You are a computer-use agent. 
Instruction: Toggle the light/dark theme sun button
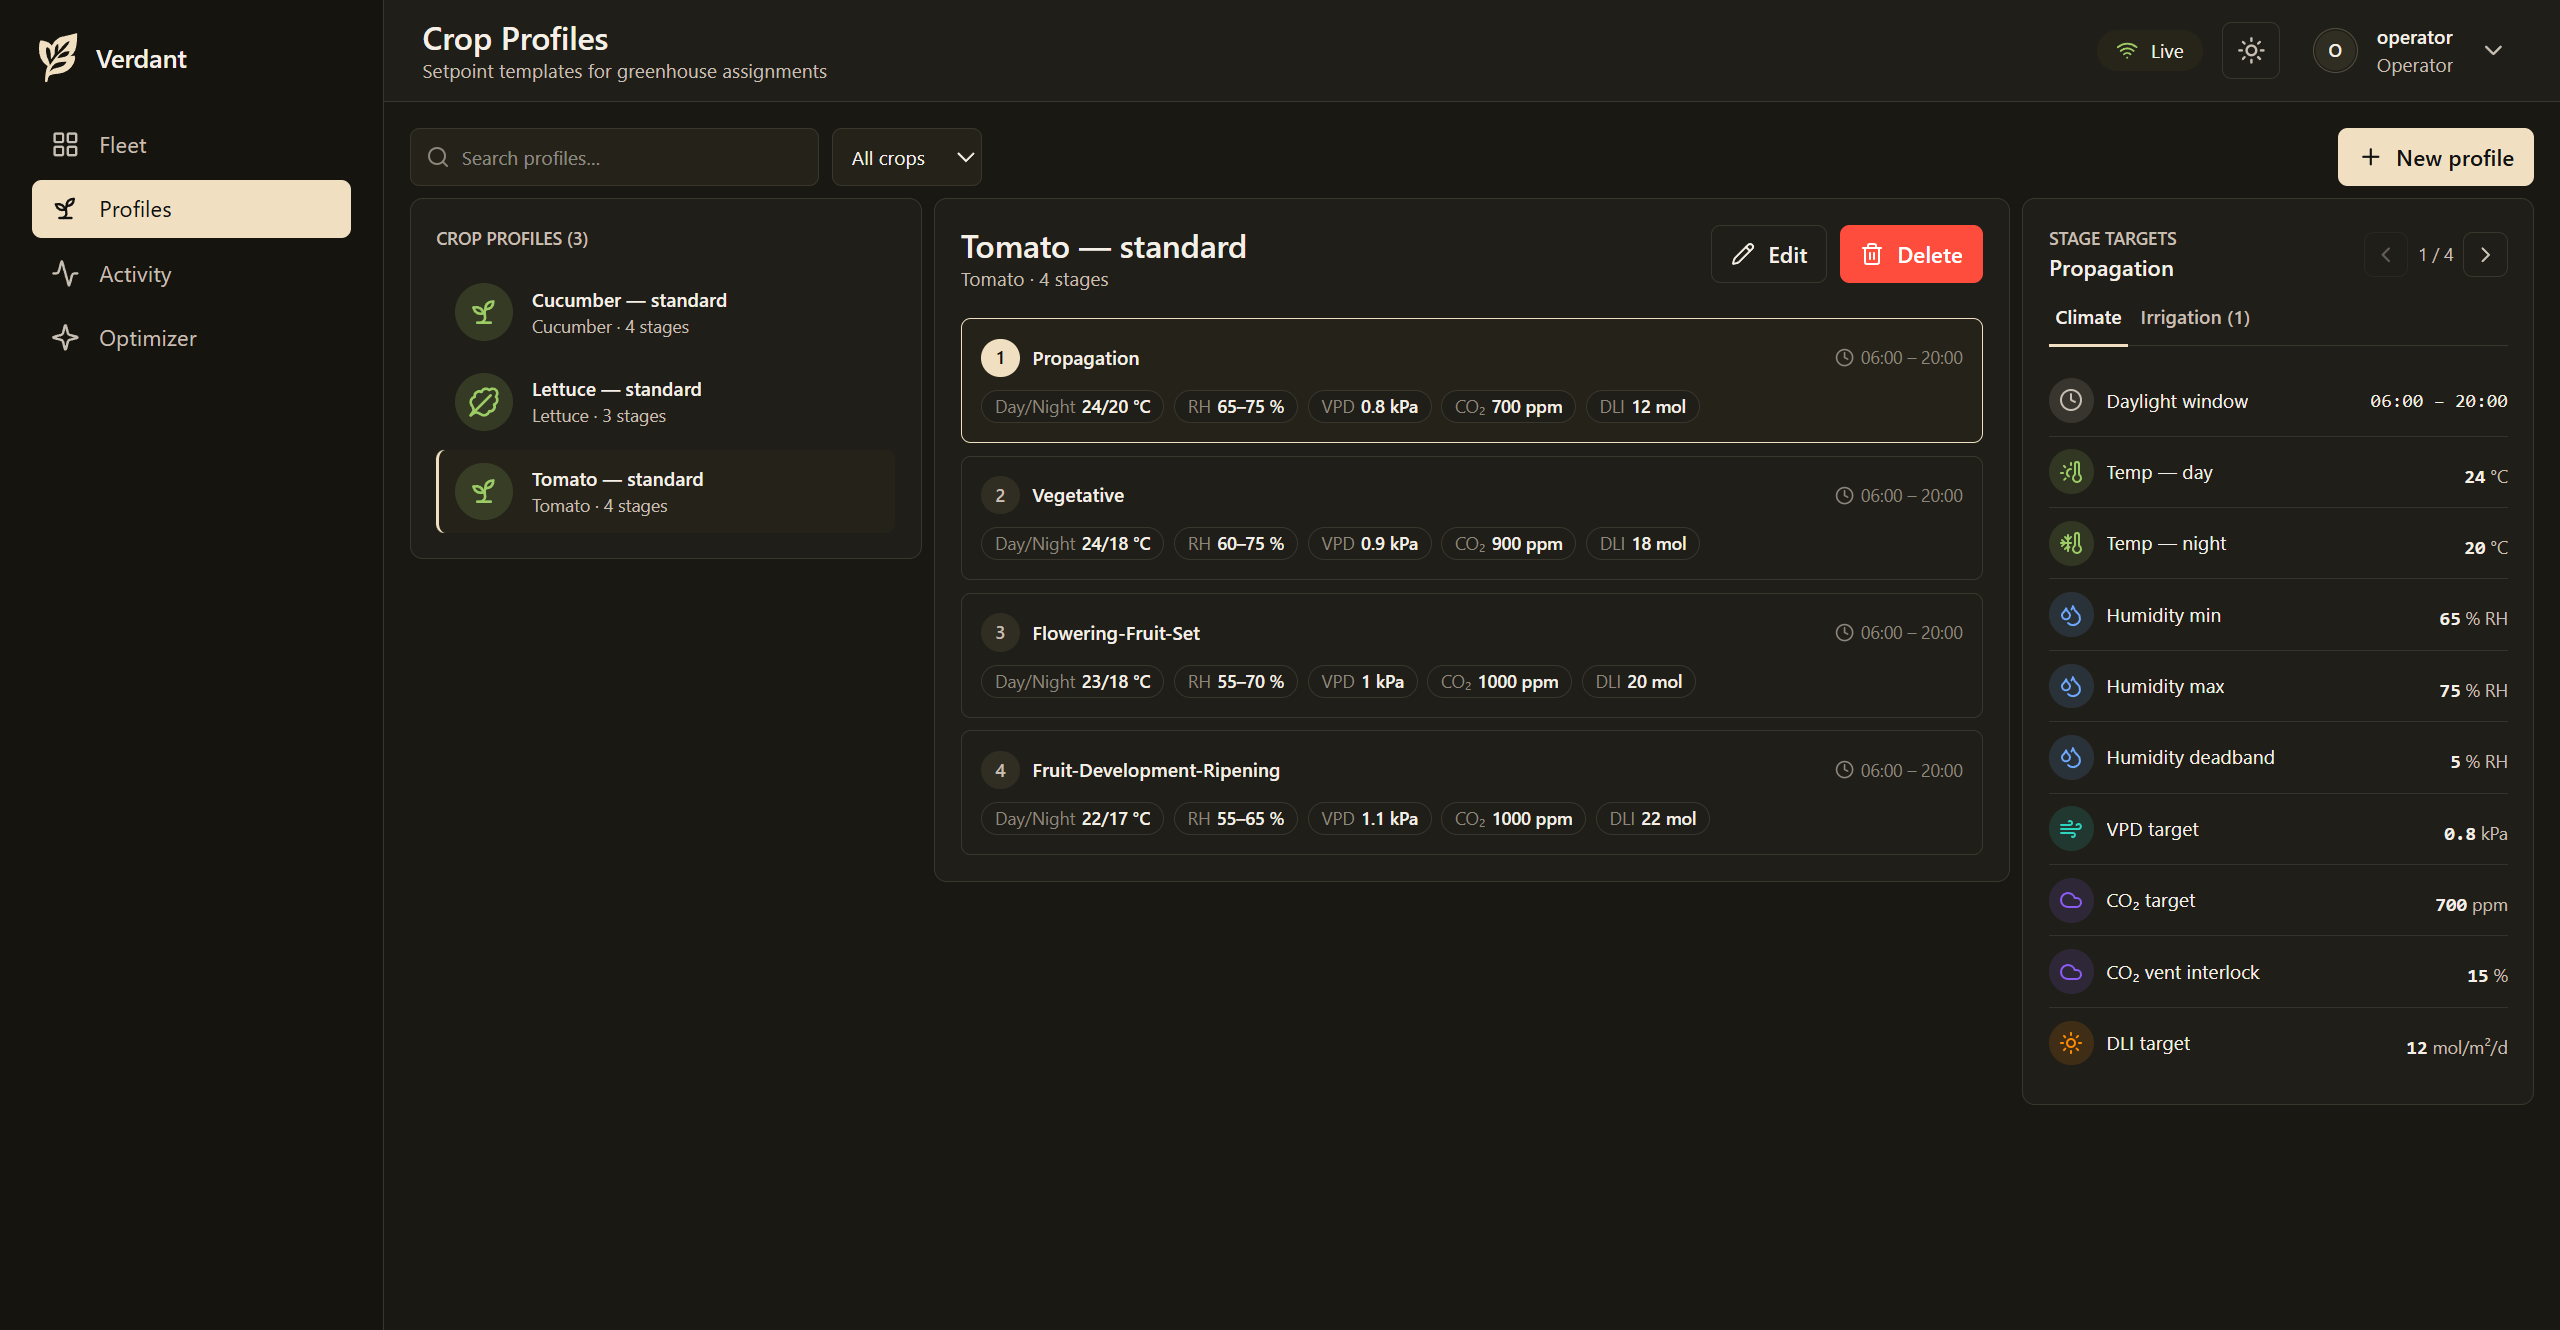(x=2251, y=50)
